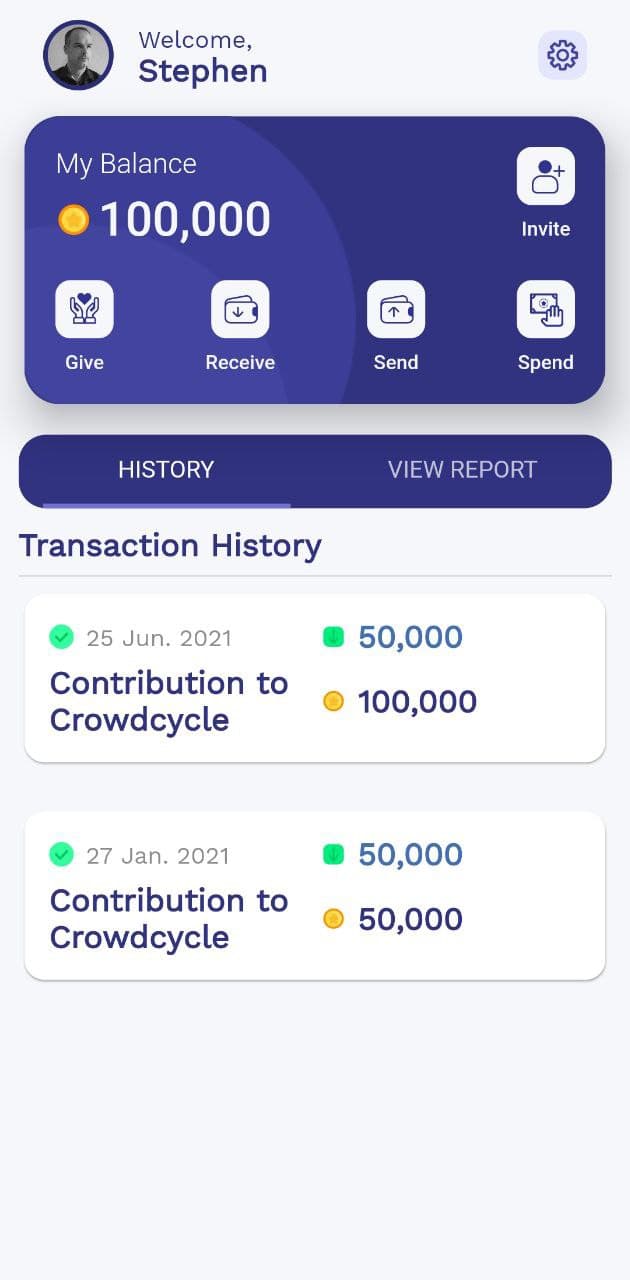
Task: Tap the Give hands-heart icon
Action: (x=84, y=309)
